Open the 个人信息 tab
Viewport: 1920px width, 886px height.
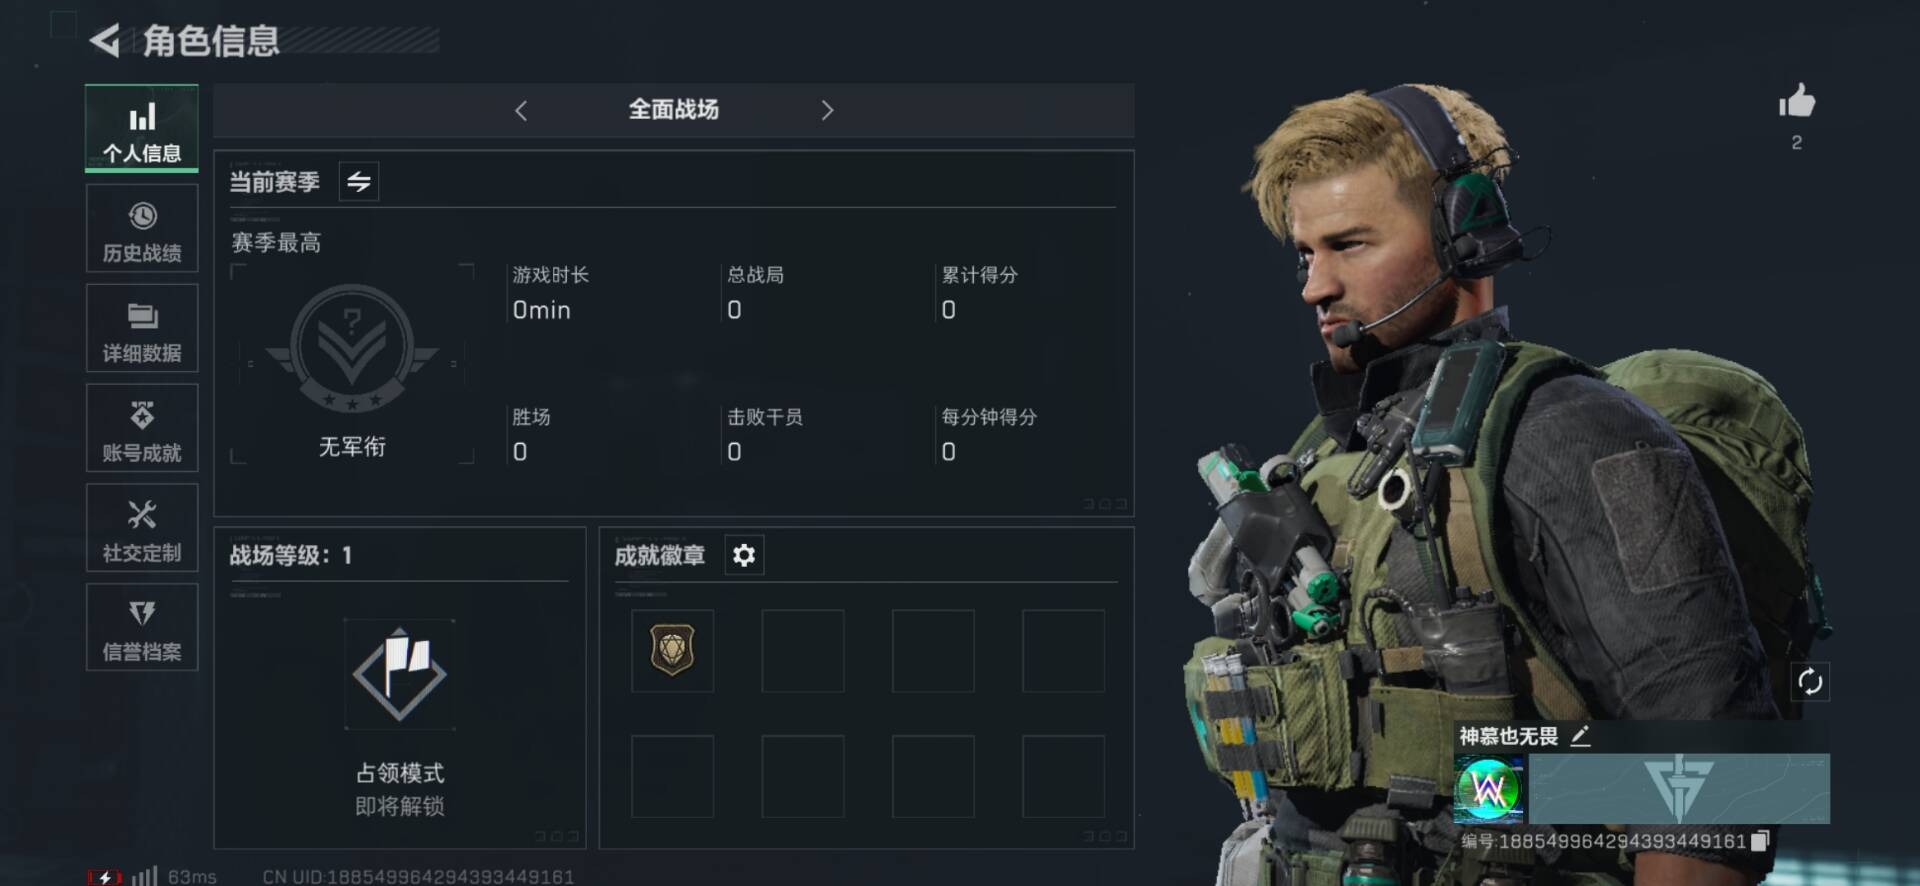tap(142, 129)
